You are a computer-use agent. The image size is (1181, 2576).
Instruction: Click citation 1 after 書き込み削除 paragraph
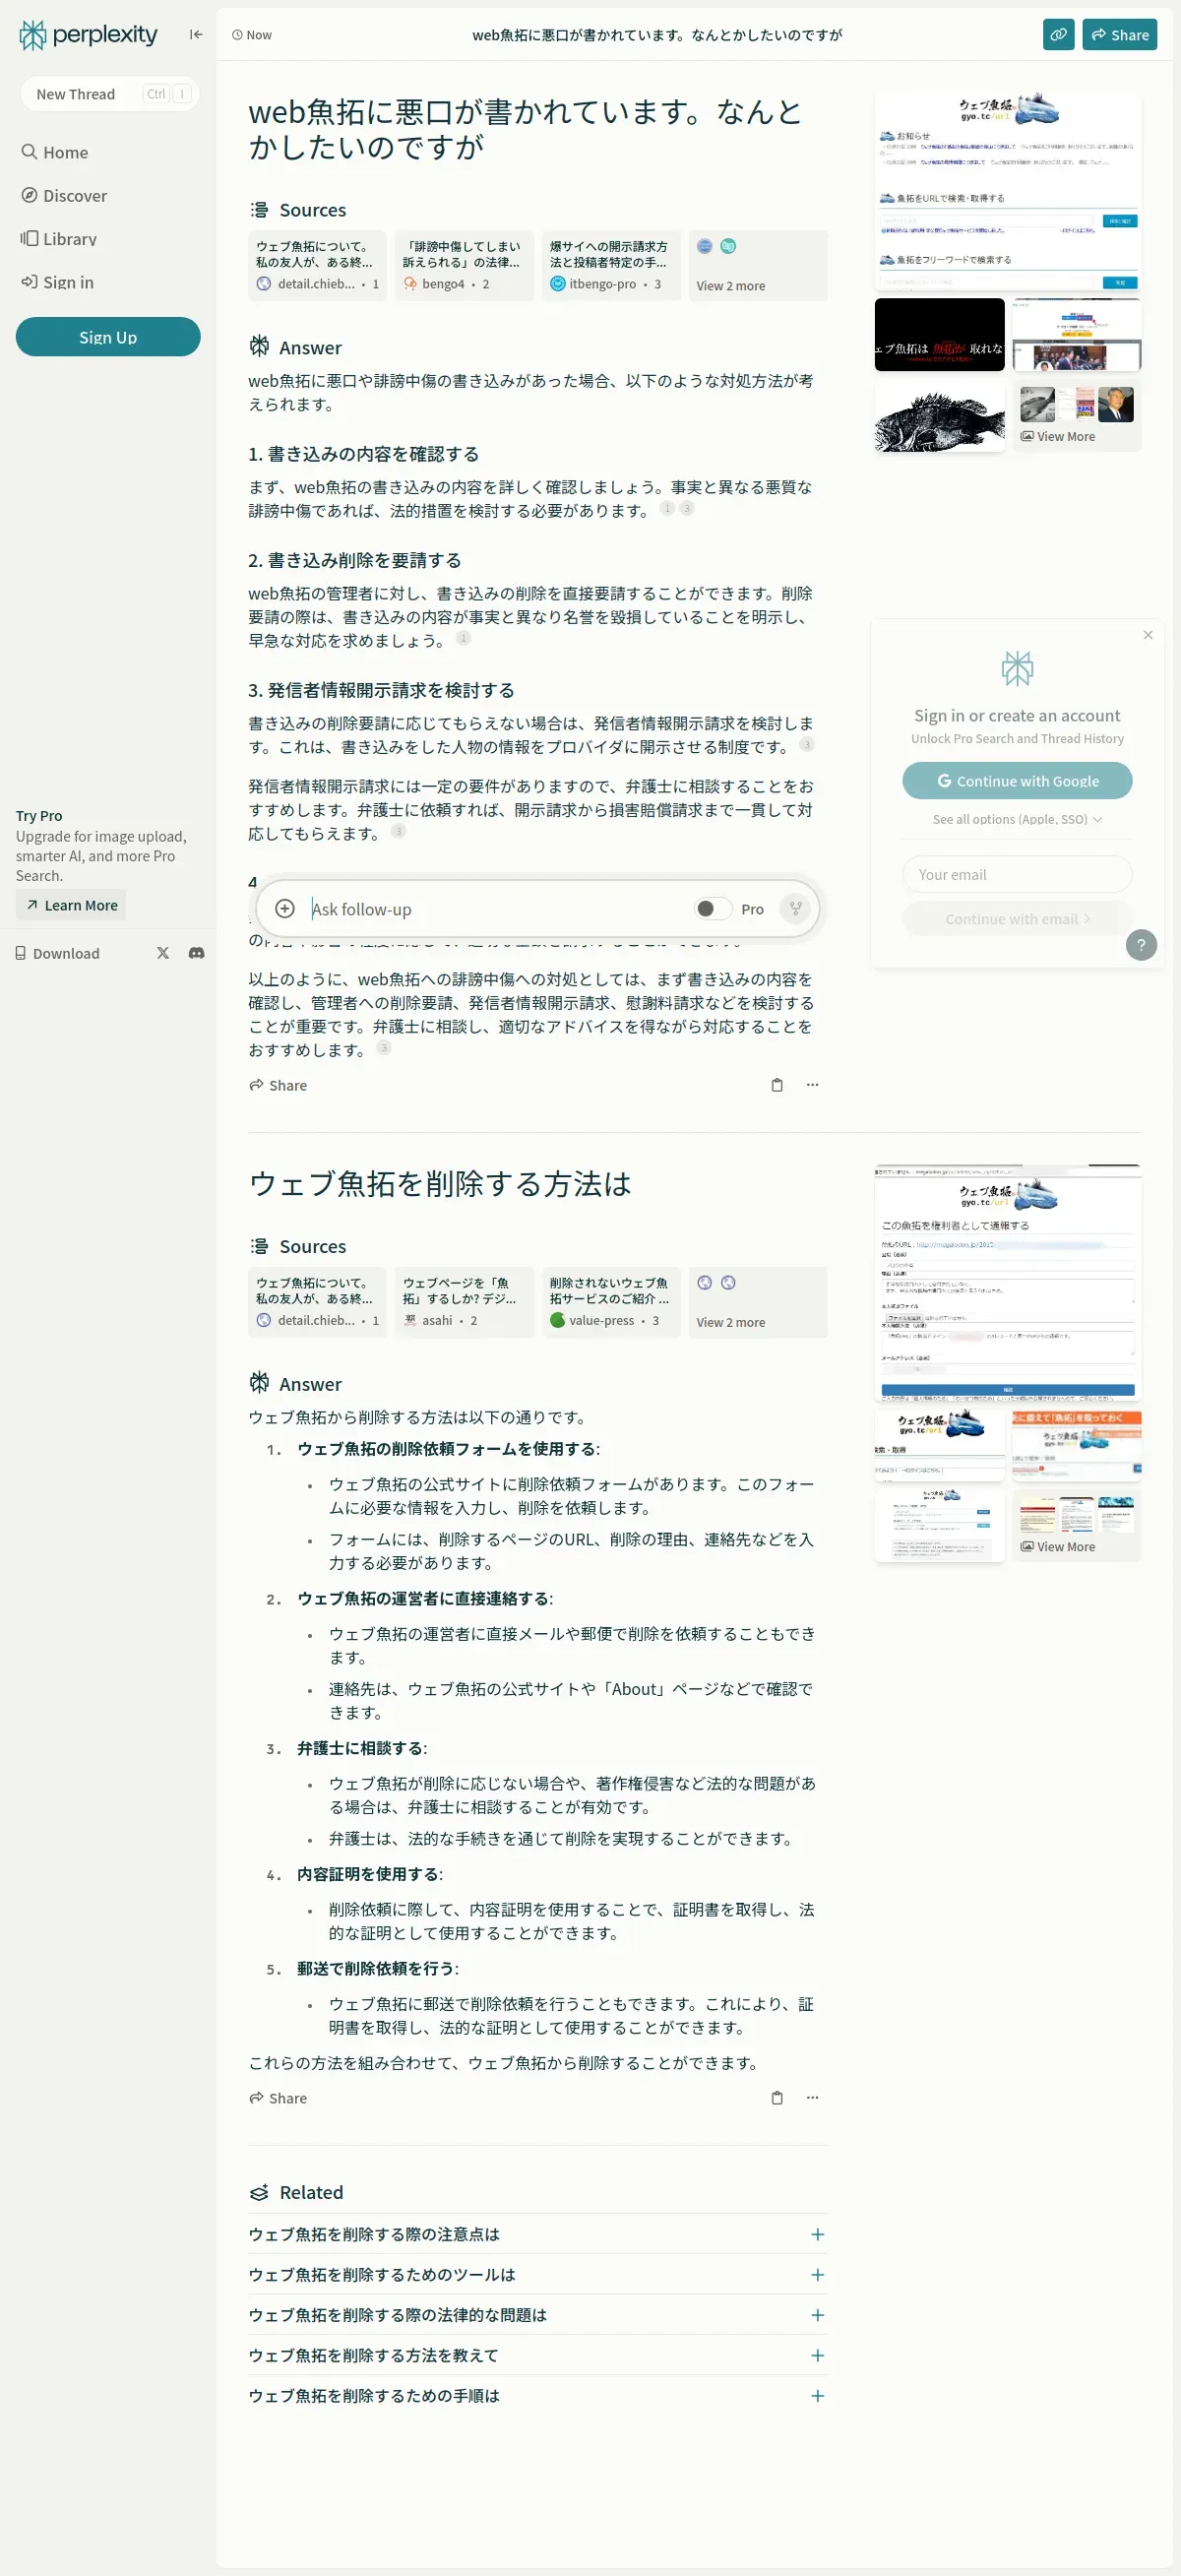click(x=463, y=638)
